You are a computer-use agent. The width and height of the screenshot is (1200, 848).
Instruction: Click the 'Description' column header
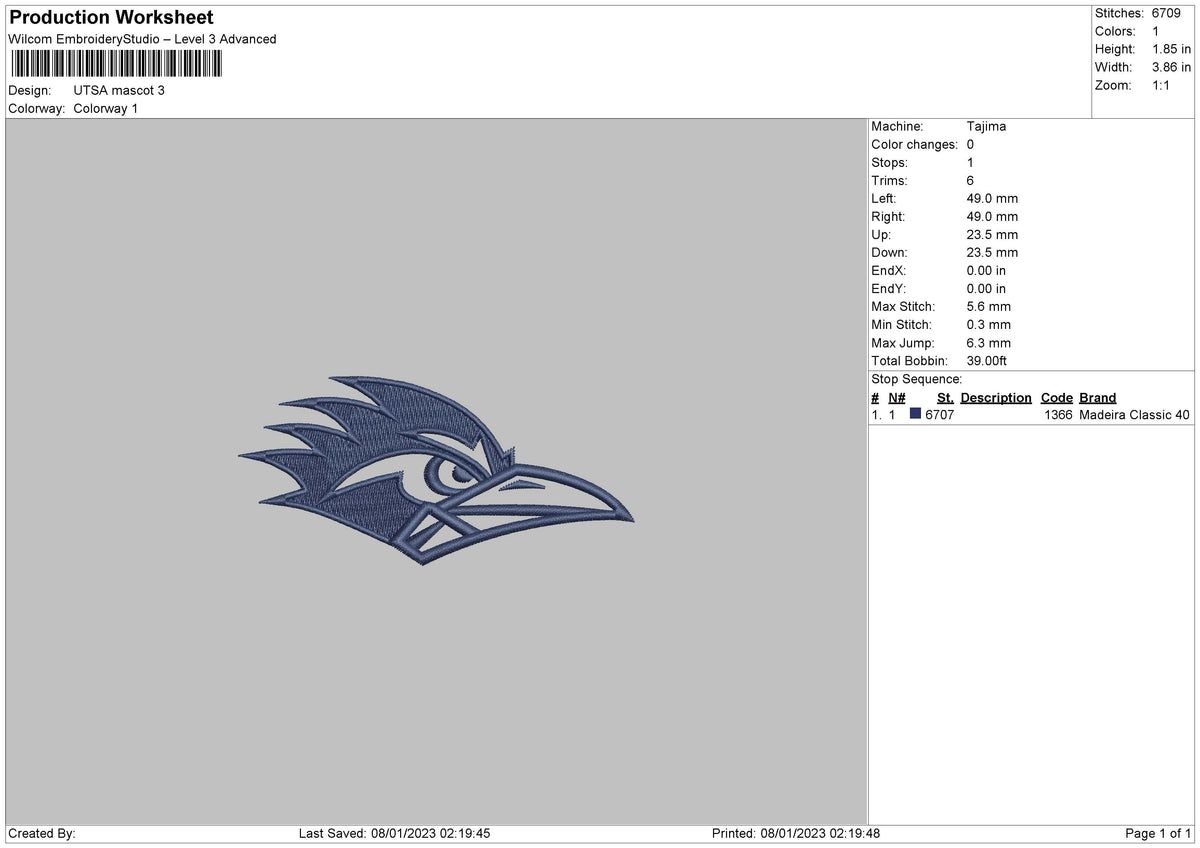pyautogui.click(x=996, y=397)
